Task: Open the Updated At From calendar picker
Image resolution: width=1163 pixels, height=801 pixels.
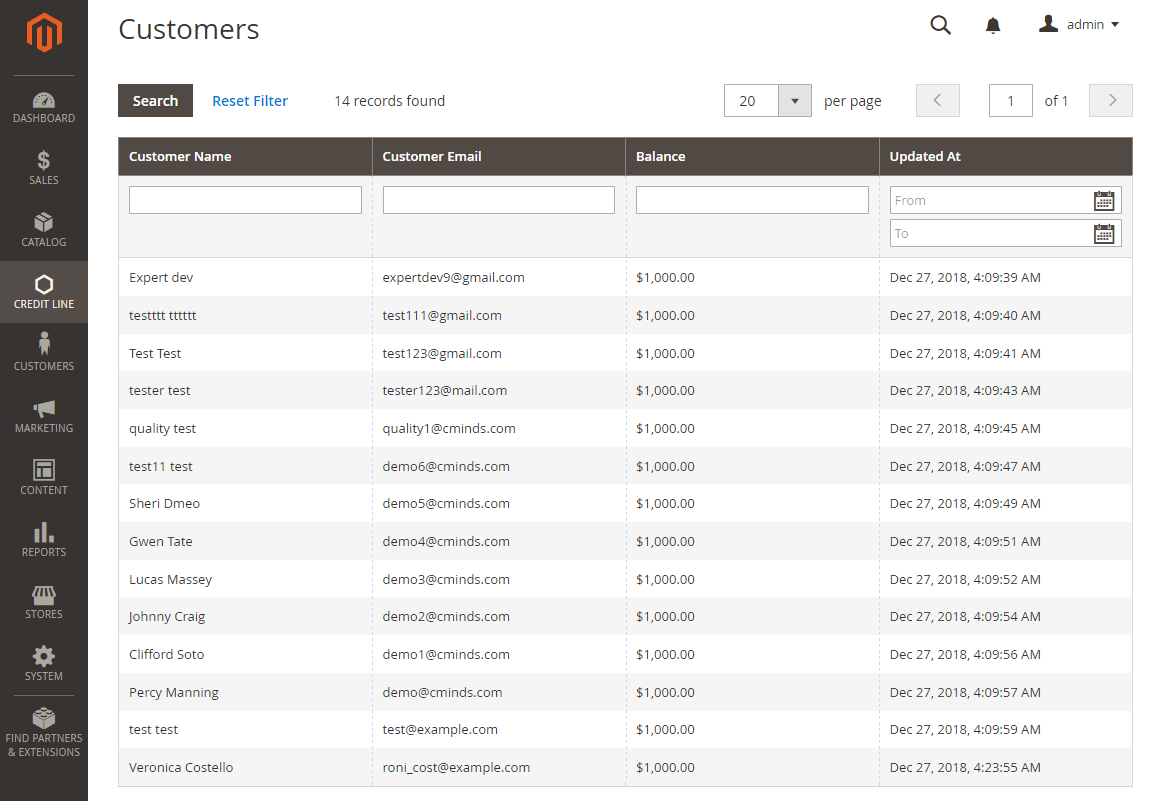Action: coord(1103,201)
